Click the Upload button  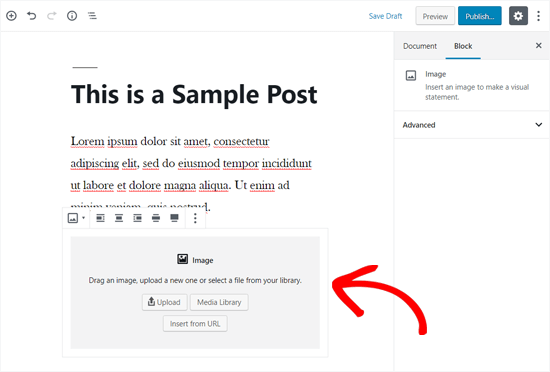click(x=165, y=302)
